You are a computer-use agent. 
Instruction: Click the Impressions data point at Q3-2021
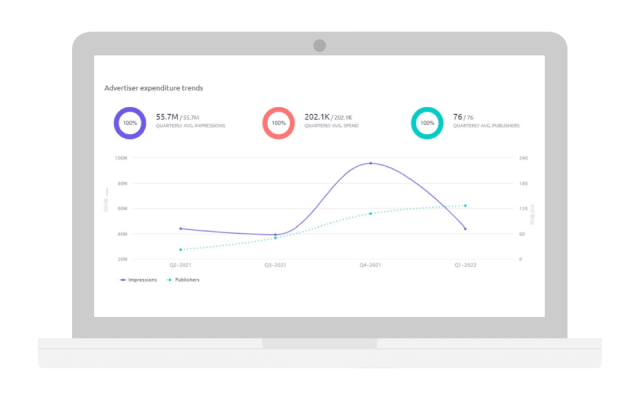coord(275,235)
